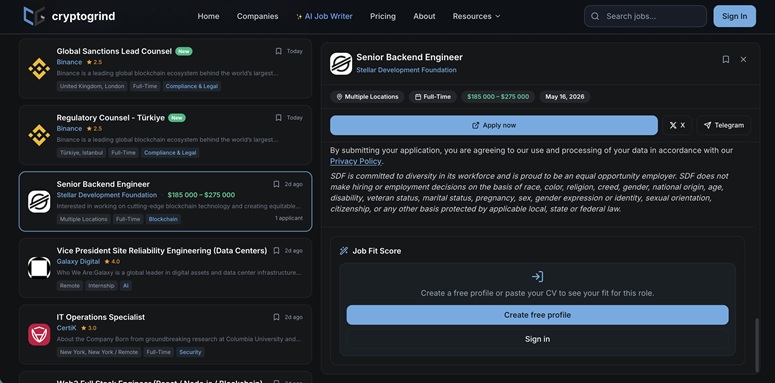Open Stellar Development Foundation link in detail panel
Image resolution: width=775 pixels, height=383 pixels.
[406, 70]
